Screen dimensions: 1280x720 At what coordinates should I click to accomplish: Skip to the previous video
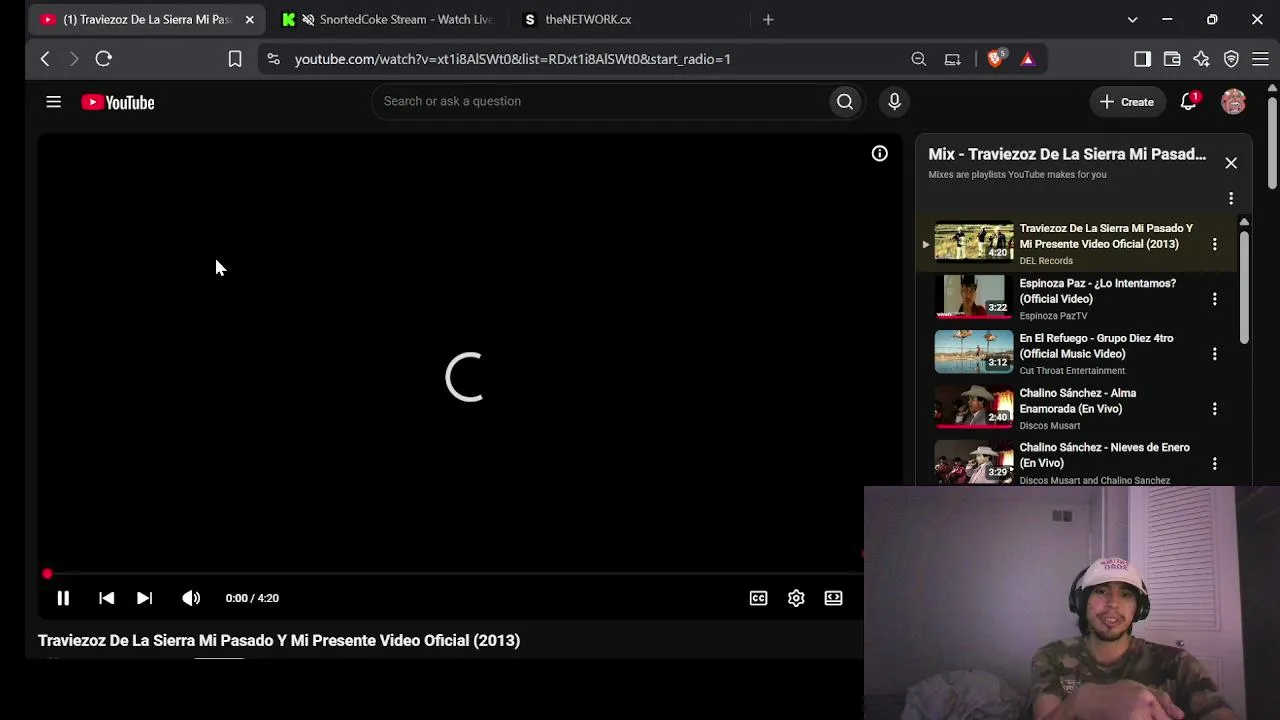[x=107, y=598]
